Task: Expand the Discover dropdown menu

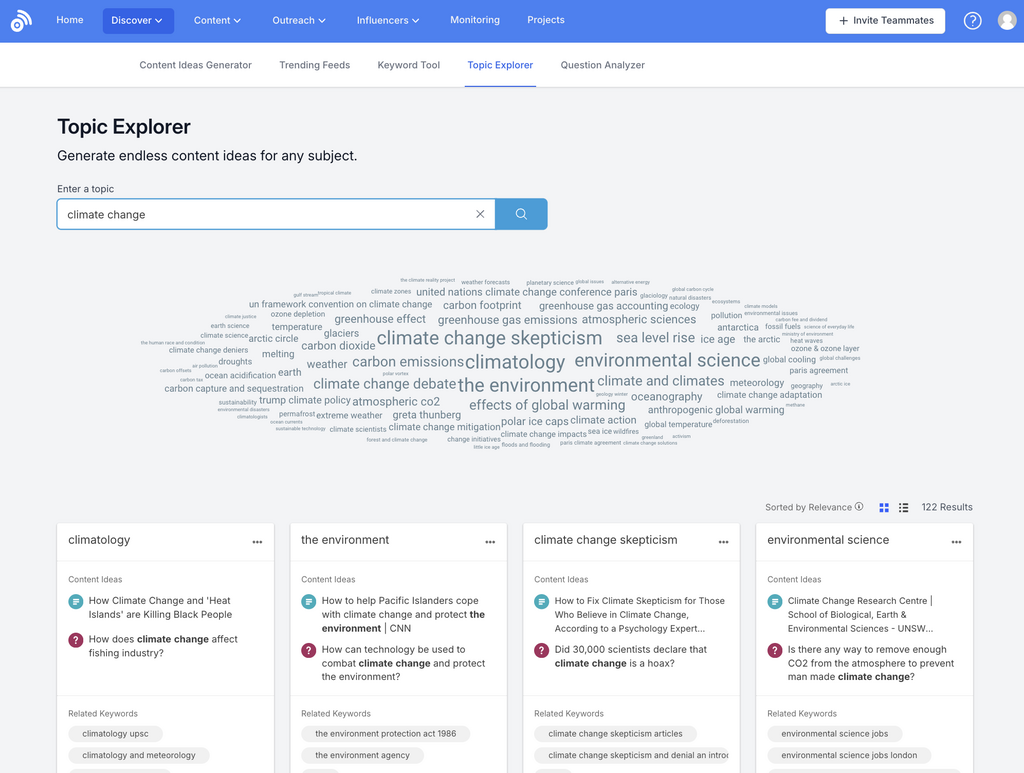Action: coord(138,21)
